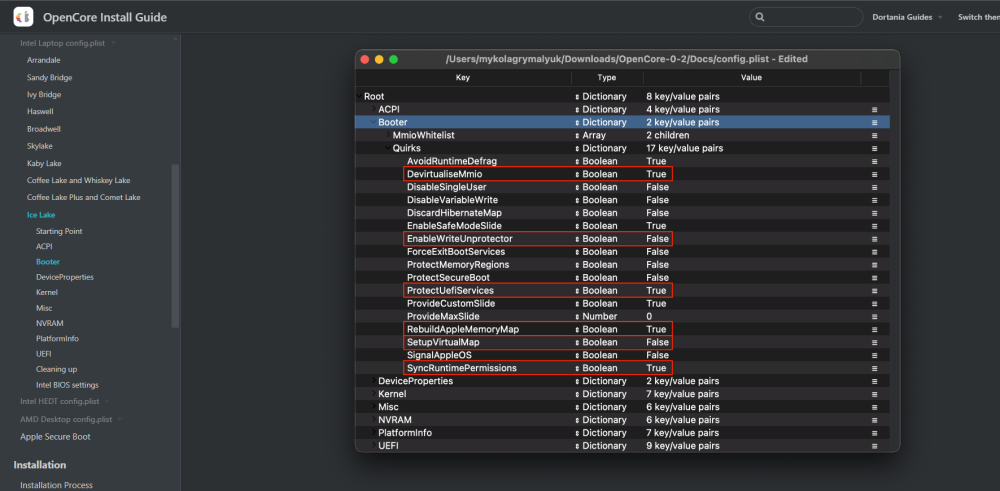Expand AMD Desktop config.plist sidebar group
This screenshot has width=1000, height=491.
(70, 419)
